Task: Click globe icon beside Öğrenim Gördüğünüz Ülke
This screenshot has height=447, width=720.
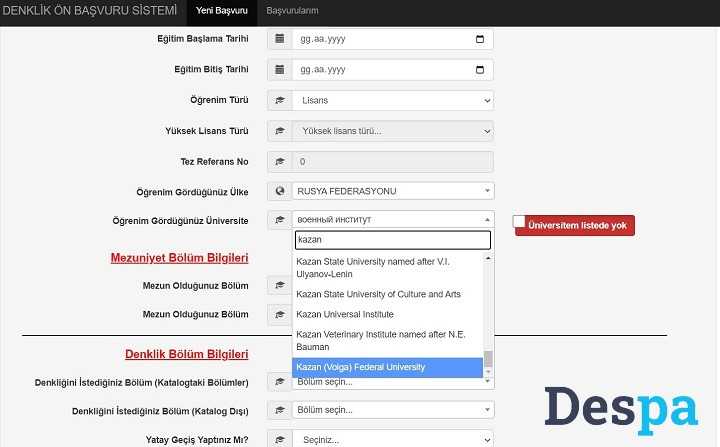Action: pos(280,191)
